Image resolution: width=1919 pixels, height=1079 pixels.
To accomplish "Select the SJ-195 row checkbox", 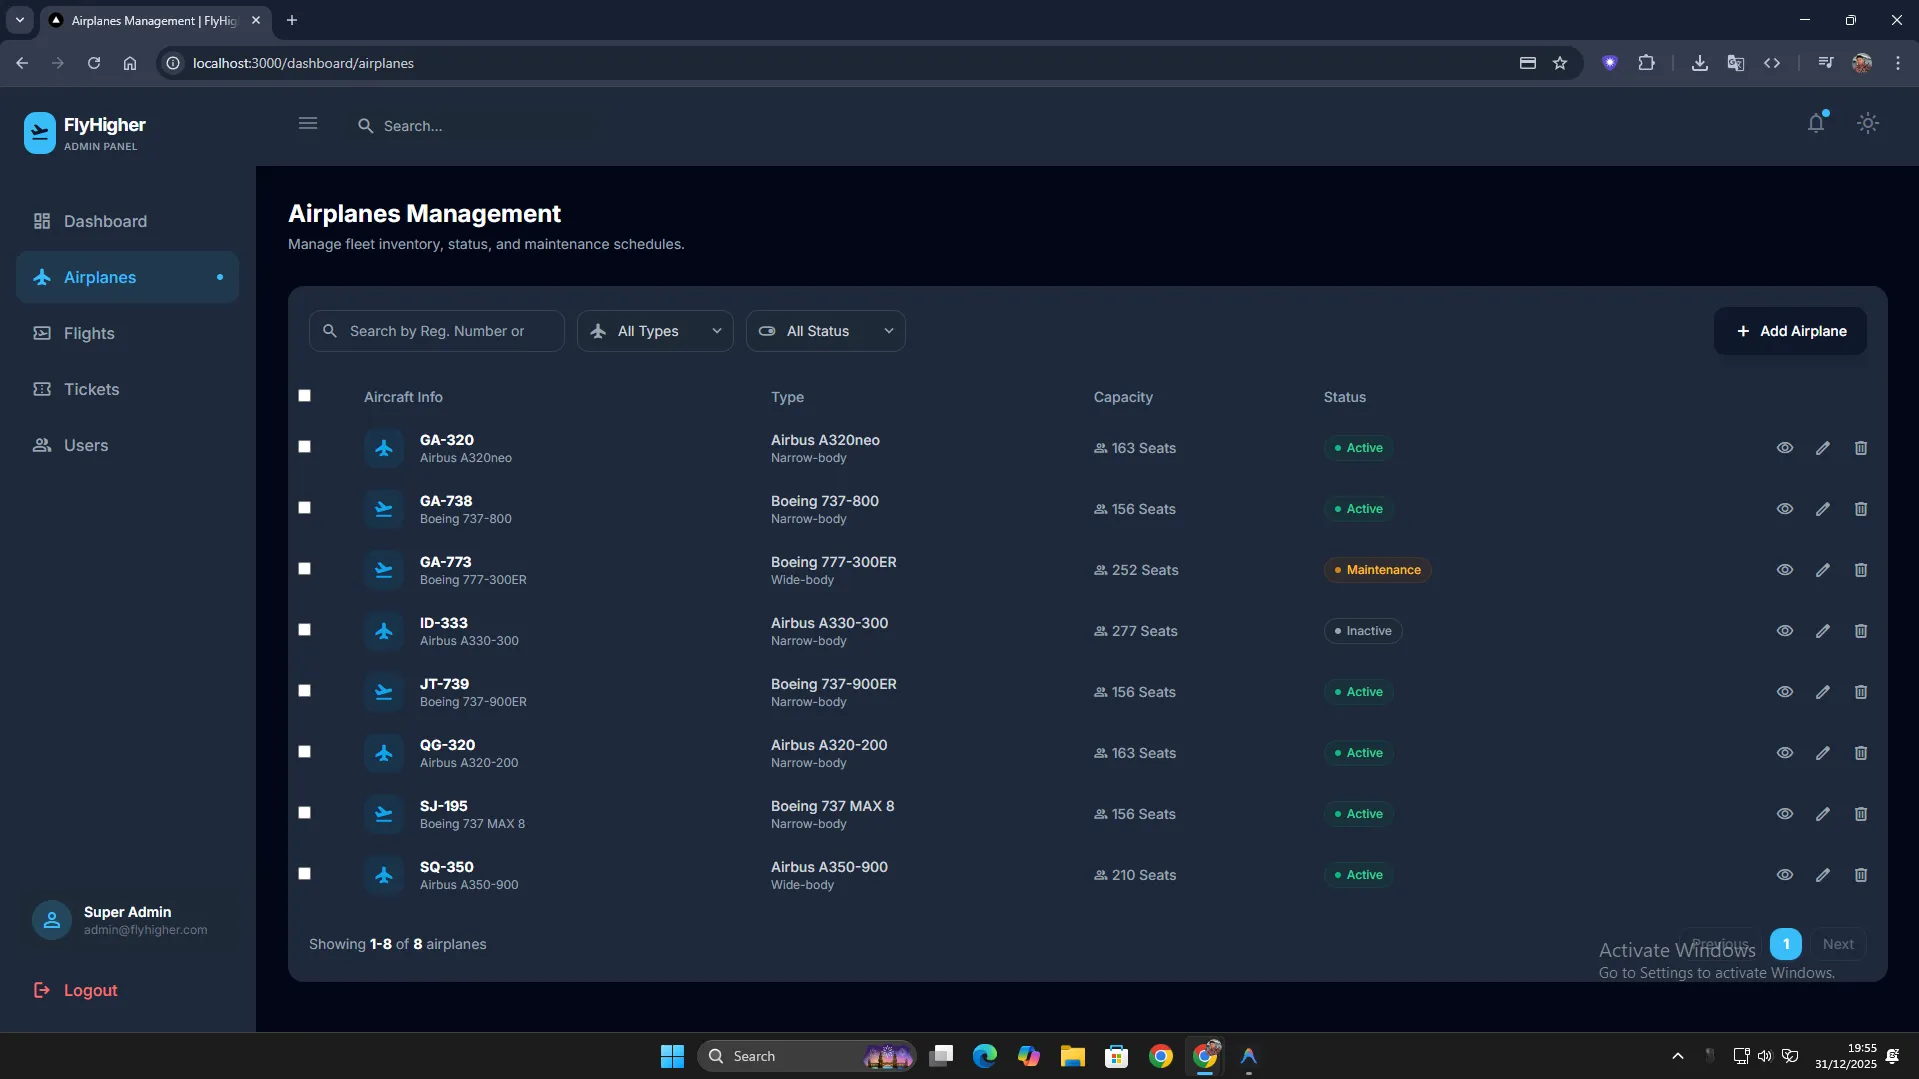I will (305, 813).
